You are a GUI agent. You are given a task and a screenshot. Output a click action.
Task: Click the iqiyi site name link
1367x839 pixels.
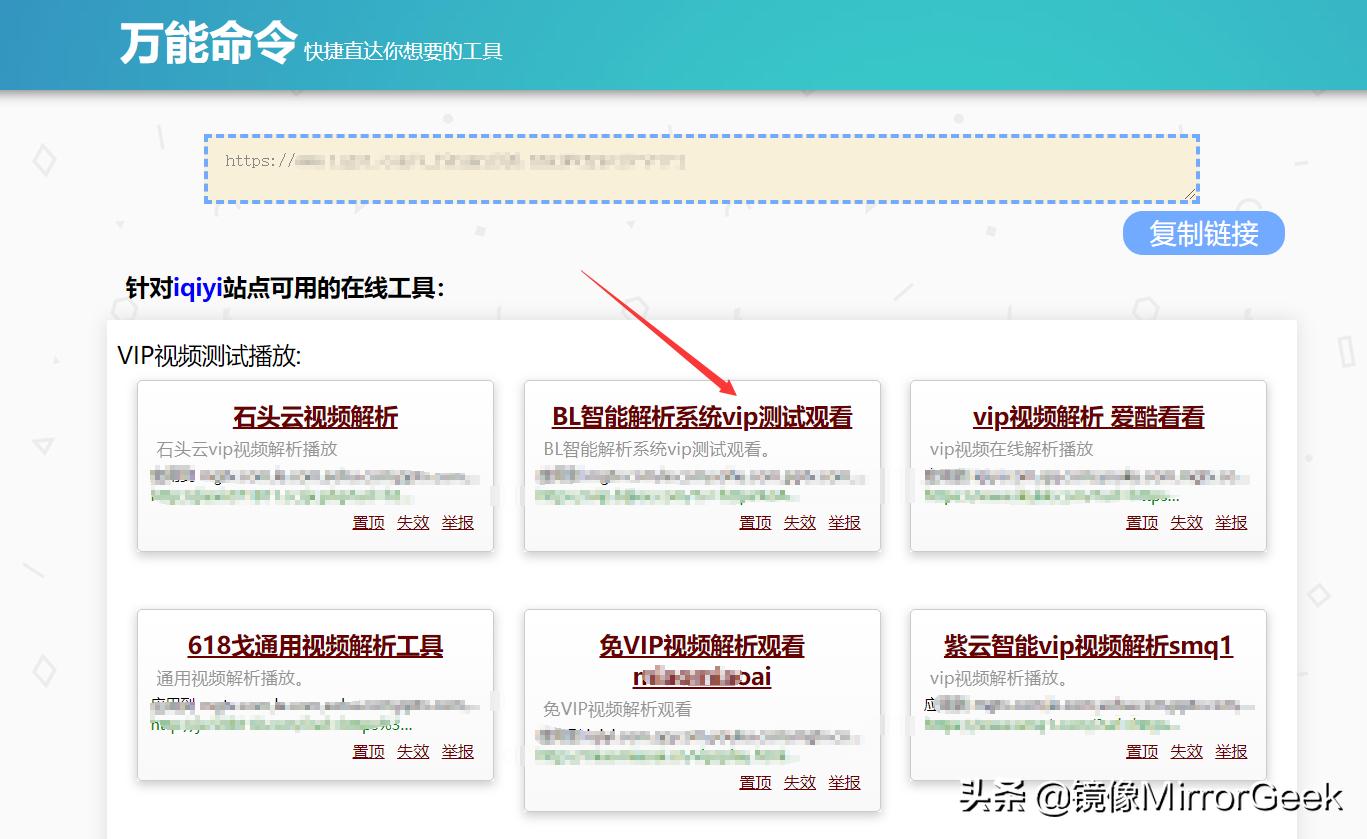tap(197, 288)
